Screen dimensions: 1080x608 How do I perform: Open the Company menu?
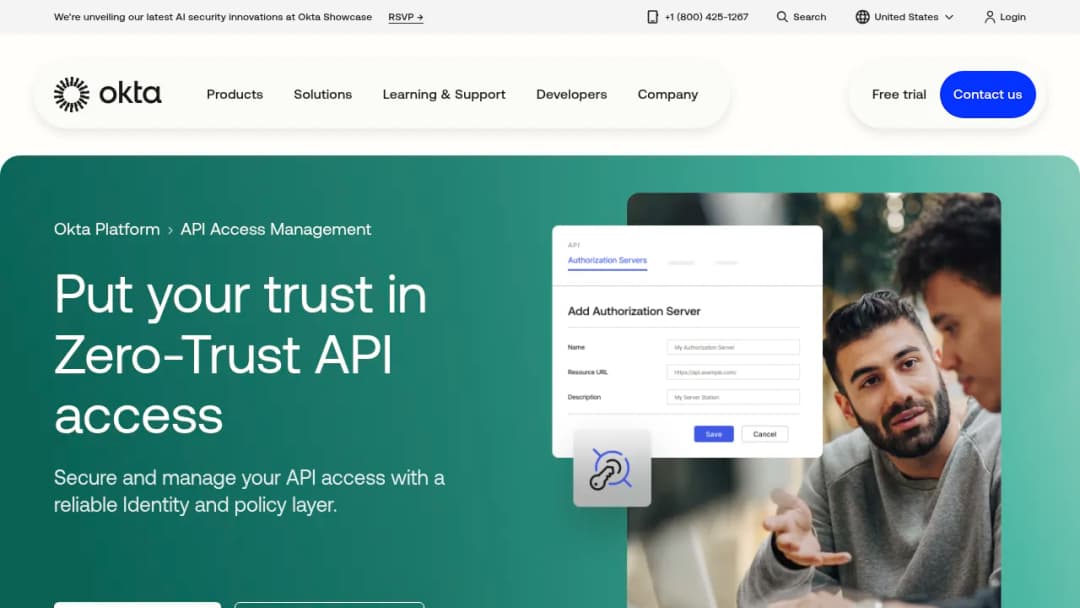(668, 94)
